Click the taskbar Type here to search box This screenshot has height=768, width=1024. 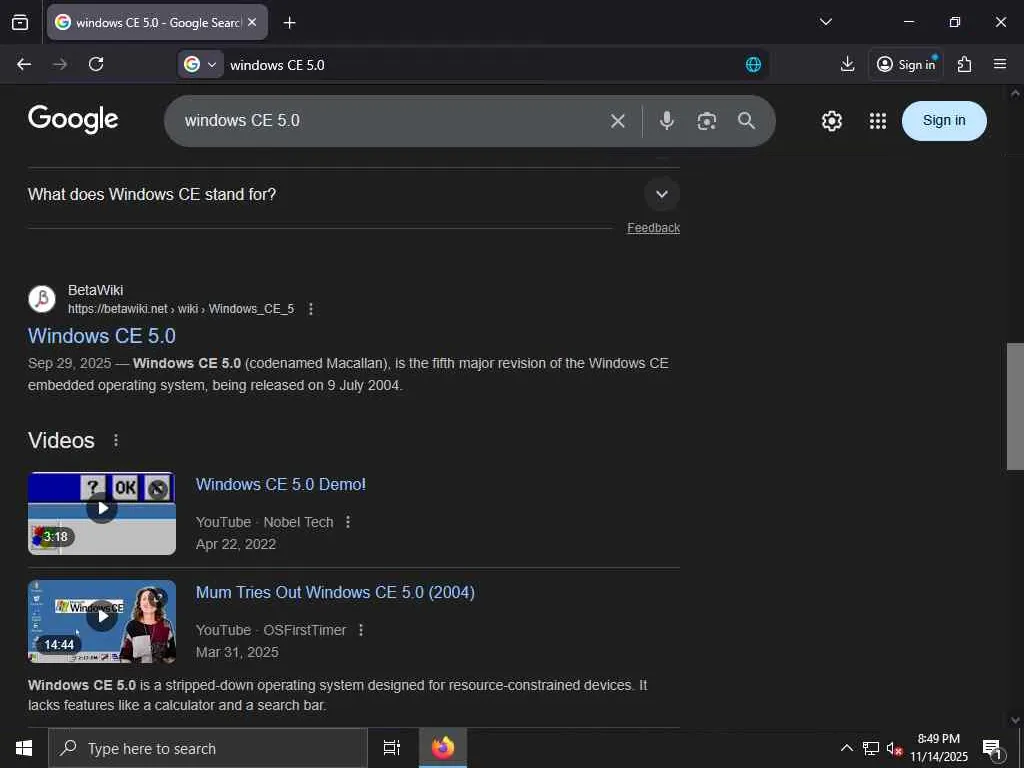coord(208,748)
